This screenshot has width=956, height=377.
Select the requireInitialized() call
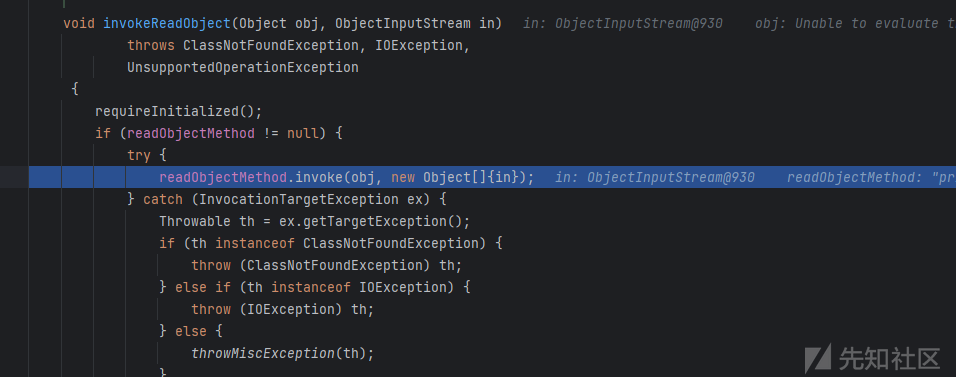[x=178, y=112]
